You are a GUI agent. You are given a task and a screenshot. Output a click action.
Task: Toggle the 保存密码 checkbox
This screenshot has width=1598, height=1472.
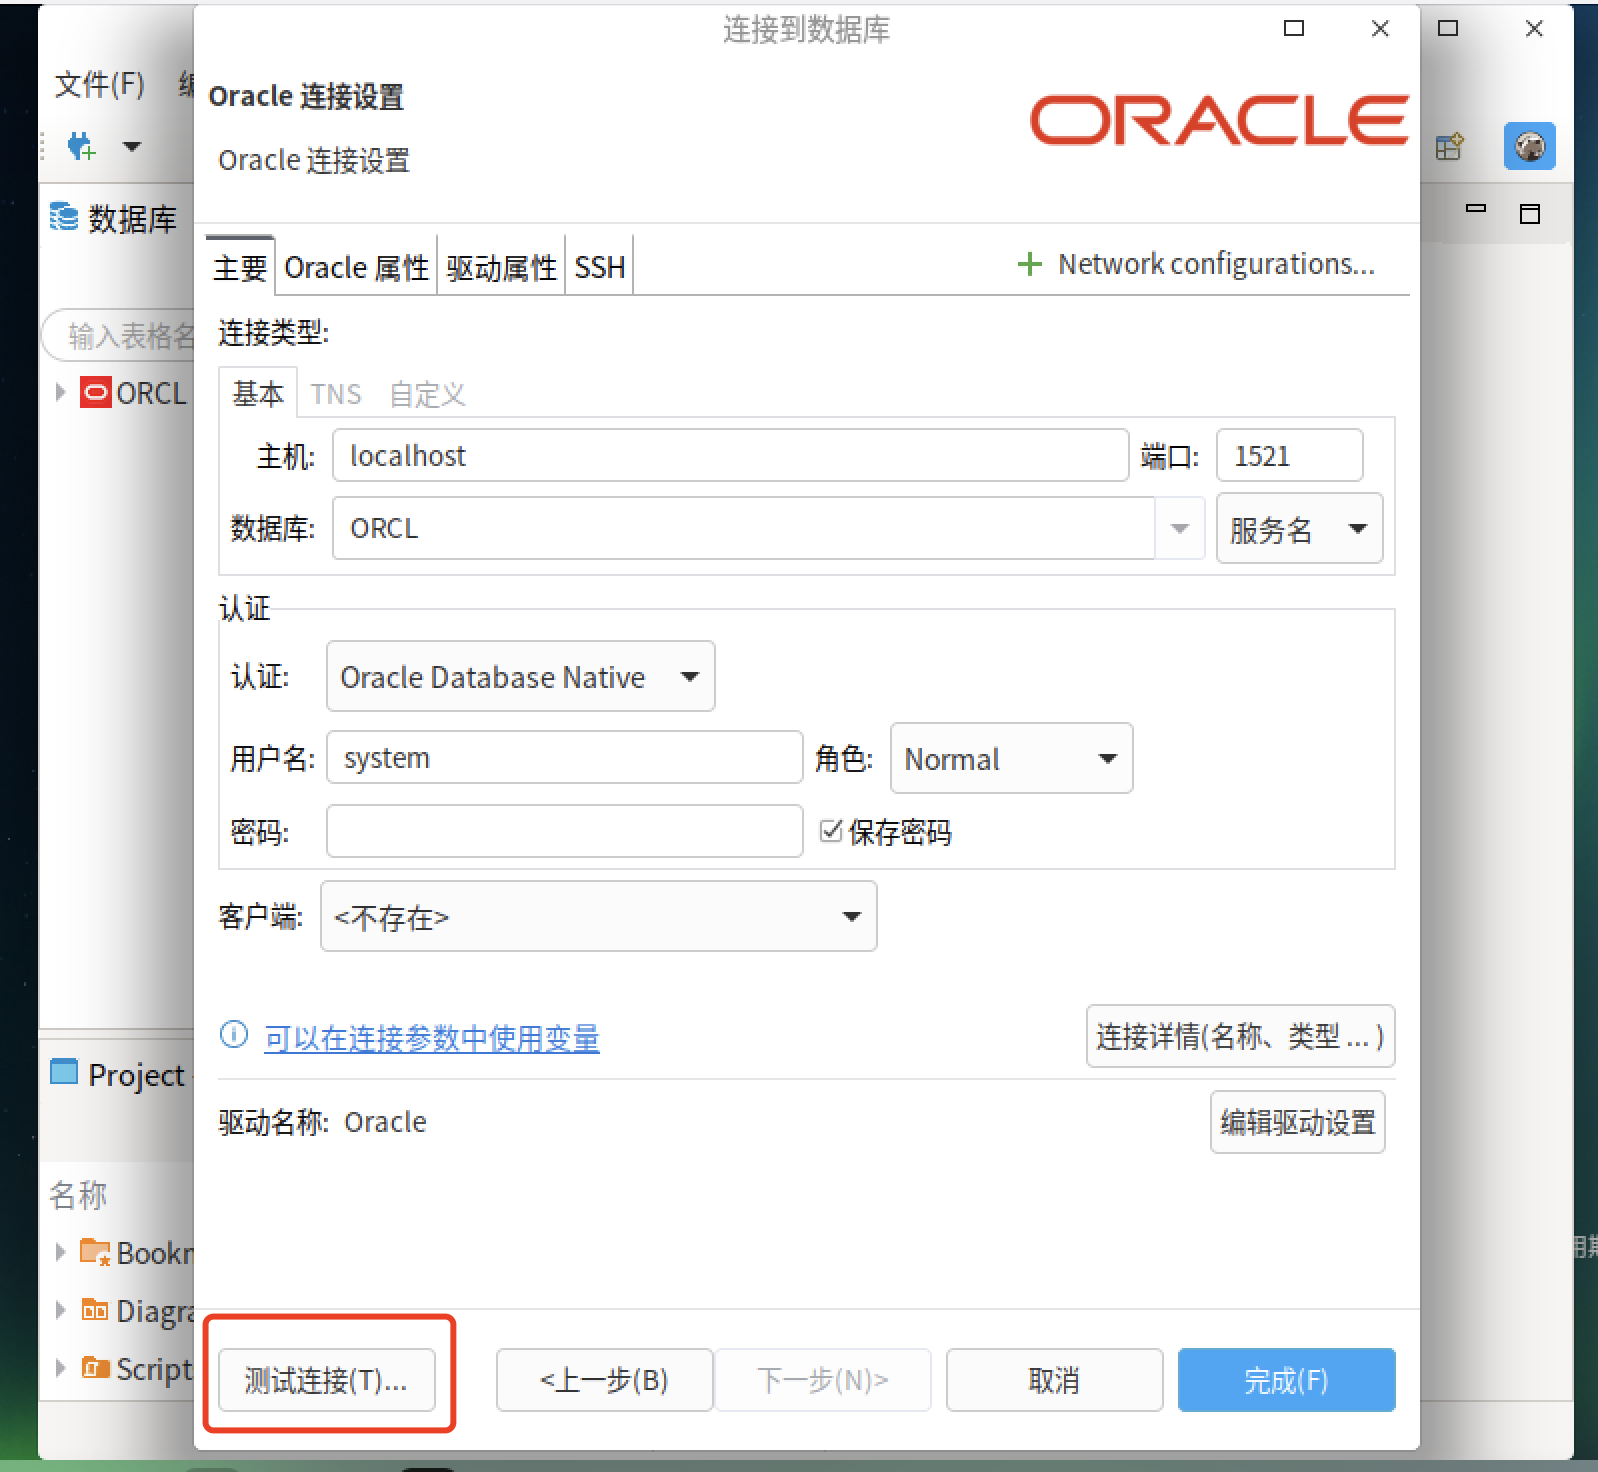pos(831,831)
